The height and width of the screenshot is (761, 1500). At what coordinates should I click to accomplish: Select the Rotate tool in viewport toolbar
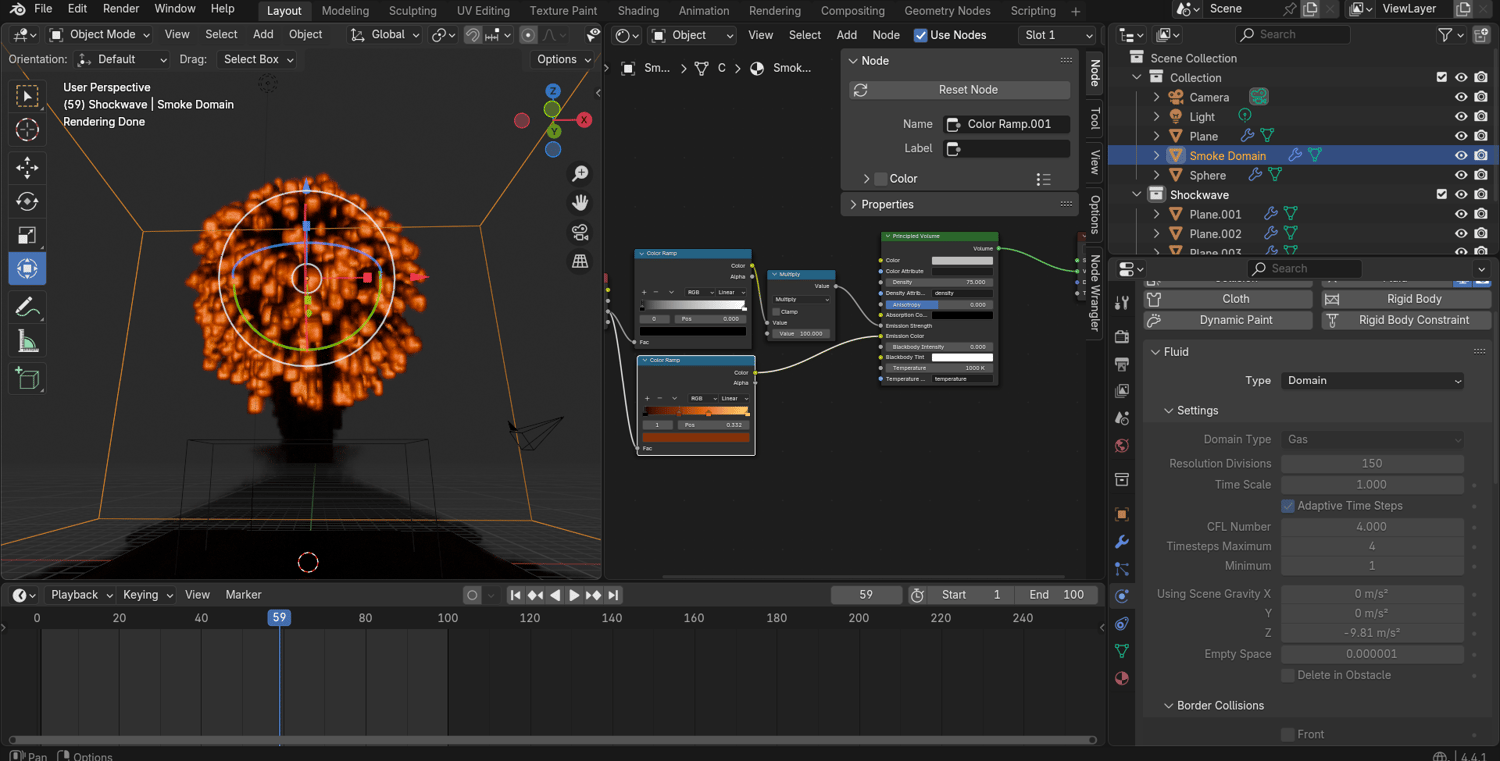[x=27, y=201]
